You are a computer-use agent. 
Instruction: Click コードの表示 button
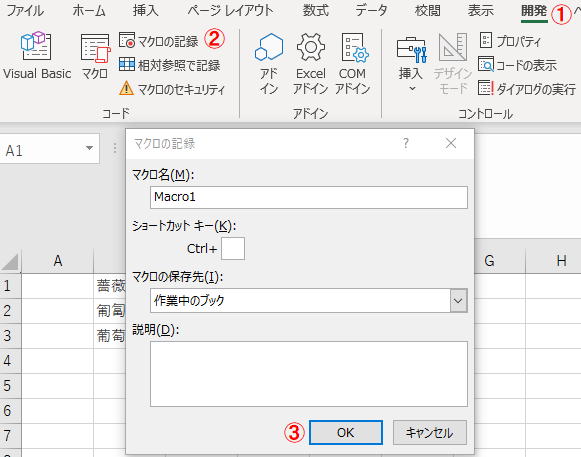pos(517,65)
